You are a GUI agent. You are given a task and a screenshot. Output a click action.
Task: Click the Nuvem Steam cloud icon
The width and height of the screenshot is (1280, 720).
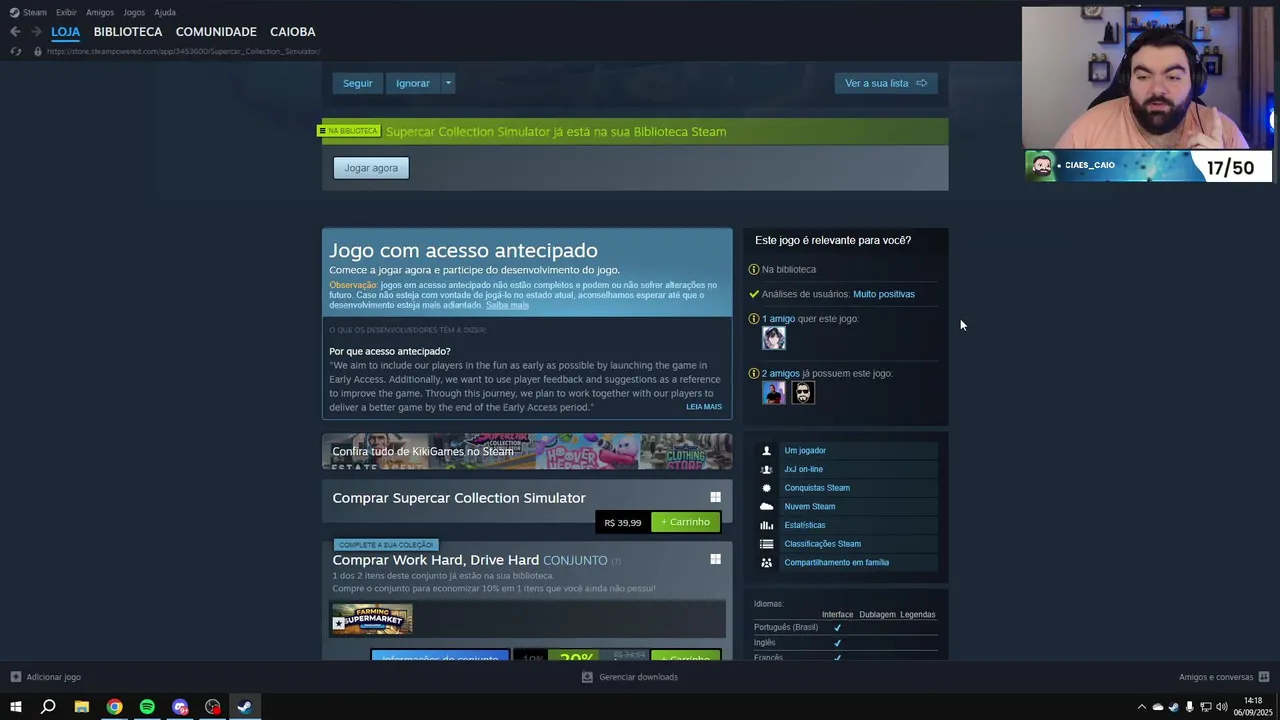point(766,506)
